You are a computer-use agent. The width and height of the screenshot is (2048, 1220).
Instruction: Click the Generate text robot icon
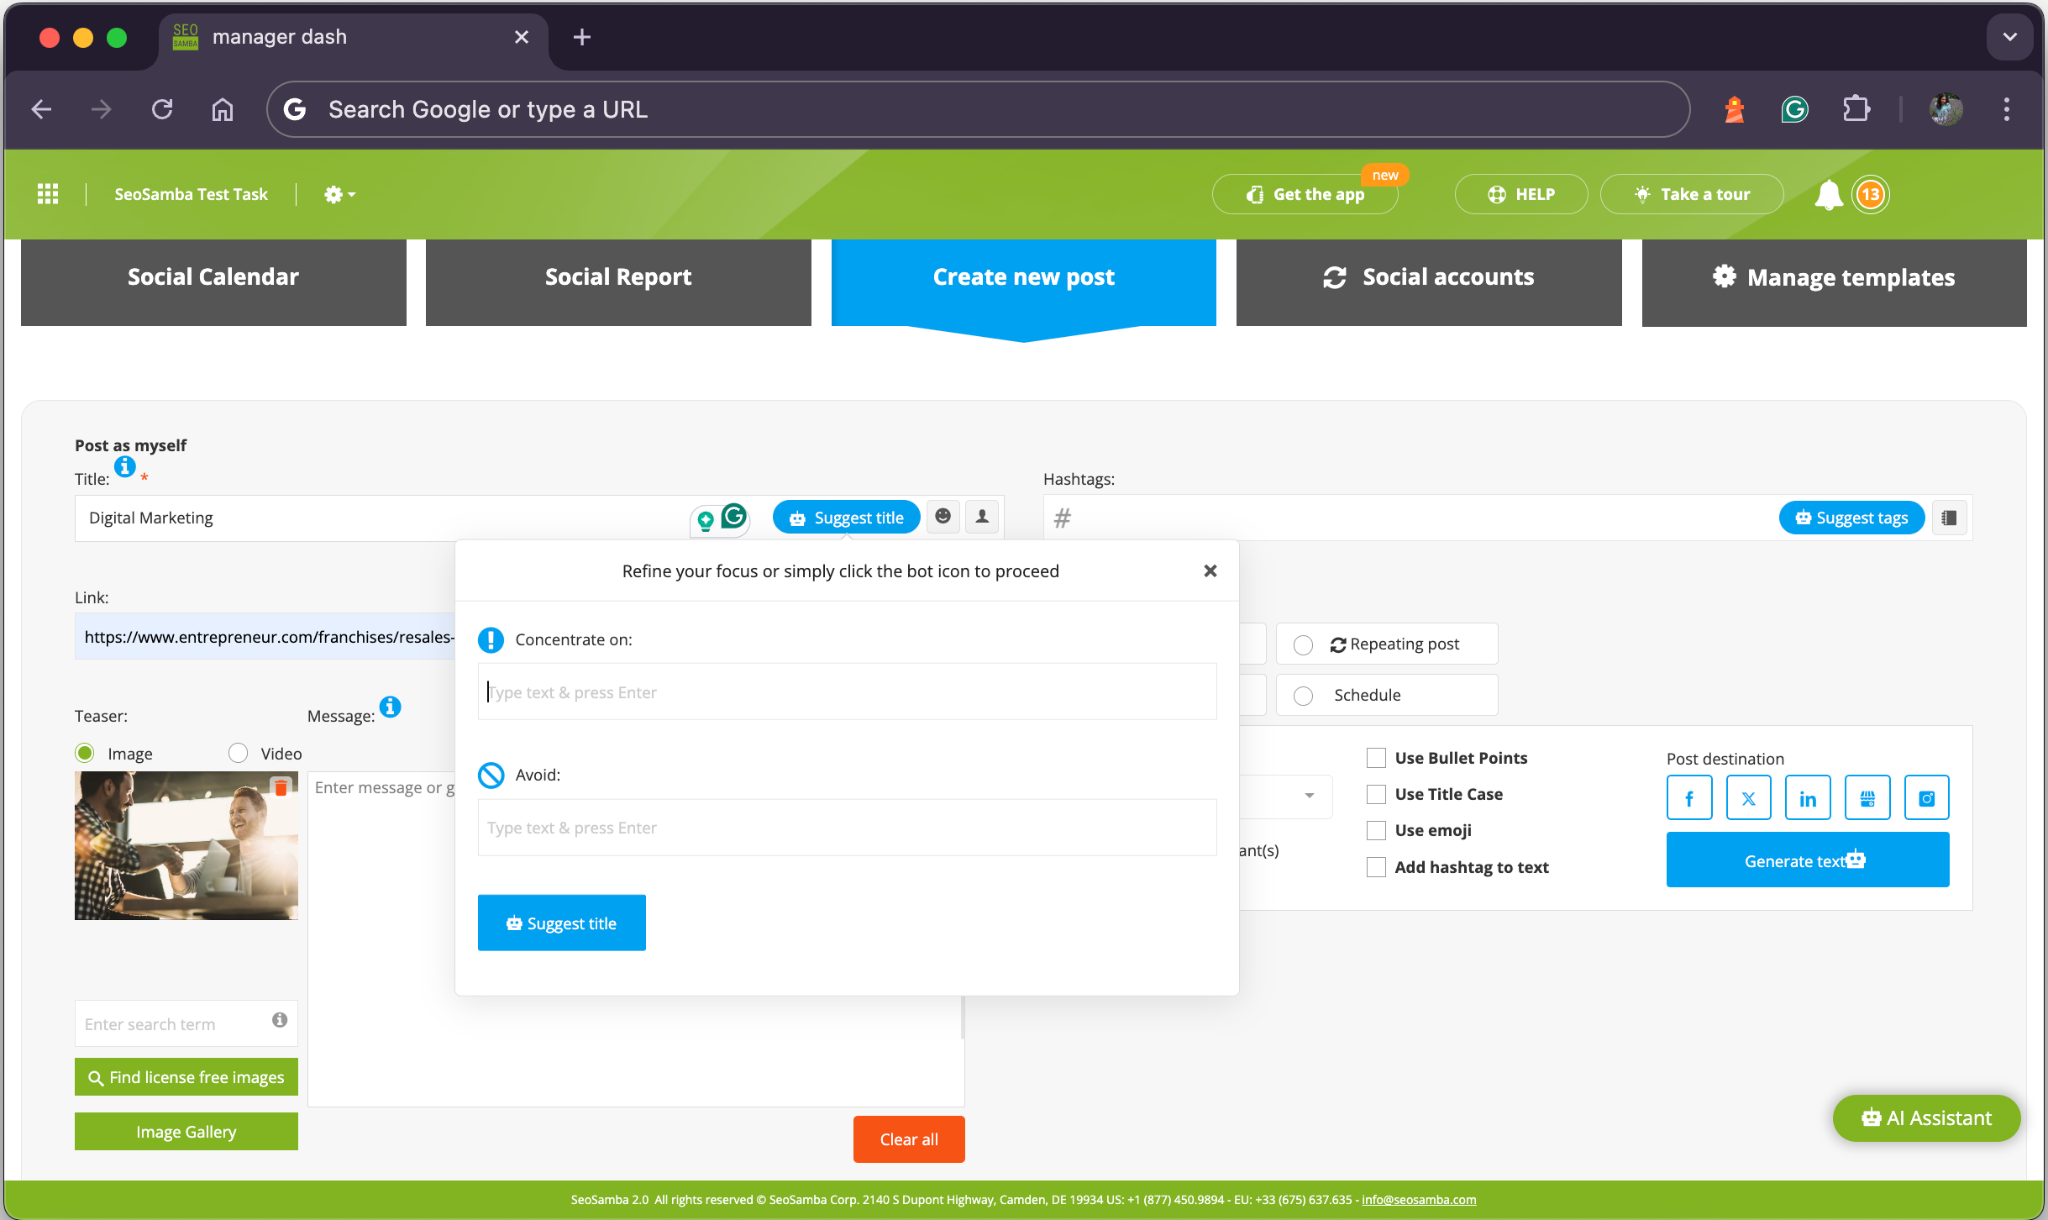(1858, 858)
